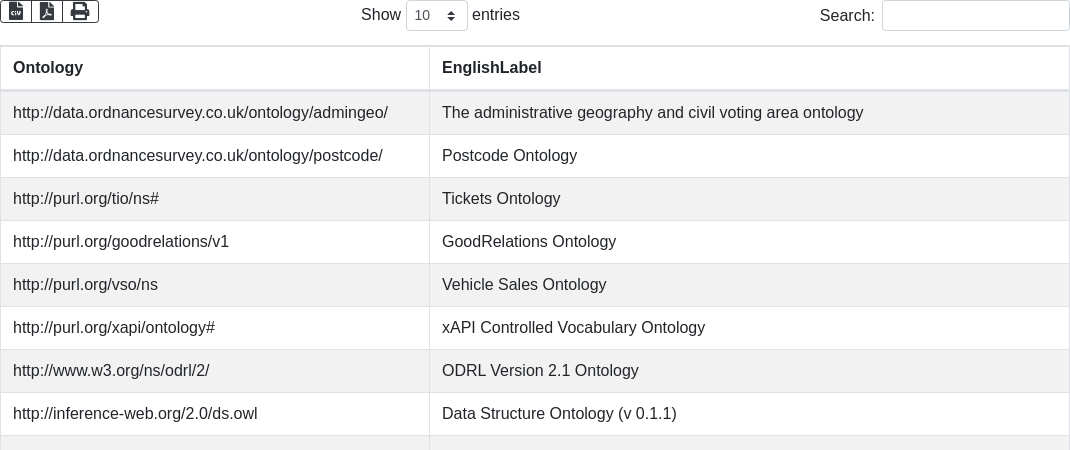The width and height of the screenshot is (1070, 450).
Task: Click the Tickets Ontology label
Action: pyautogui.click(x=501, y=199)
